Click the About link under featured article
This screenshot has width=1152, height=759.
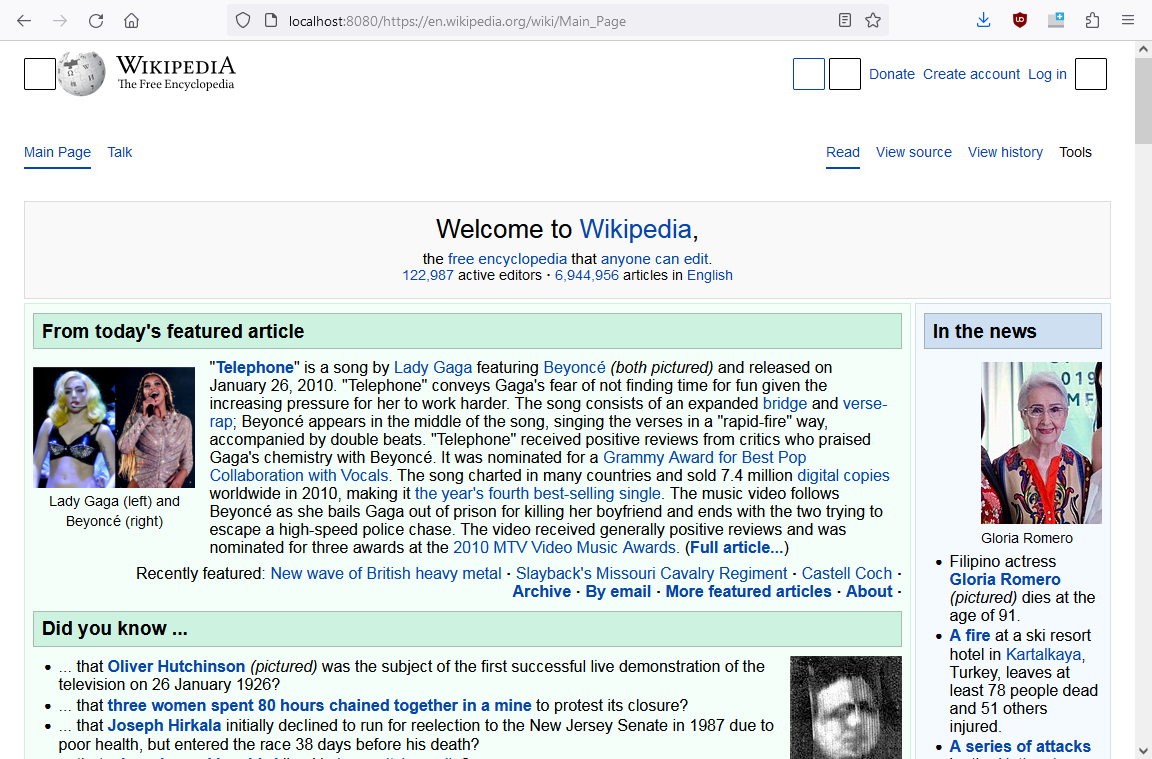point(869,591)
